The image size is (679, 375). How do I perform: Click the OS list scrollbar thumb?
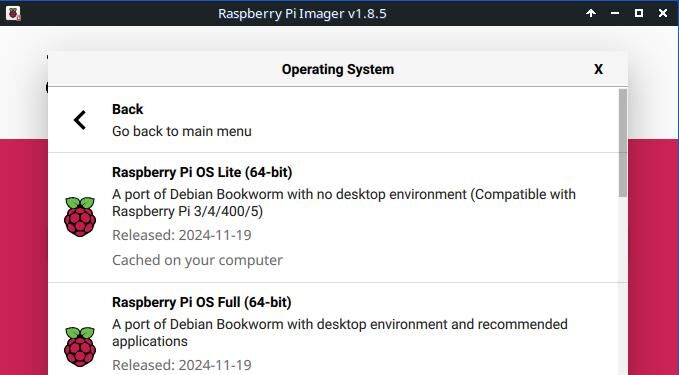623,143
